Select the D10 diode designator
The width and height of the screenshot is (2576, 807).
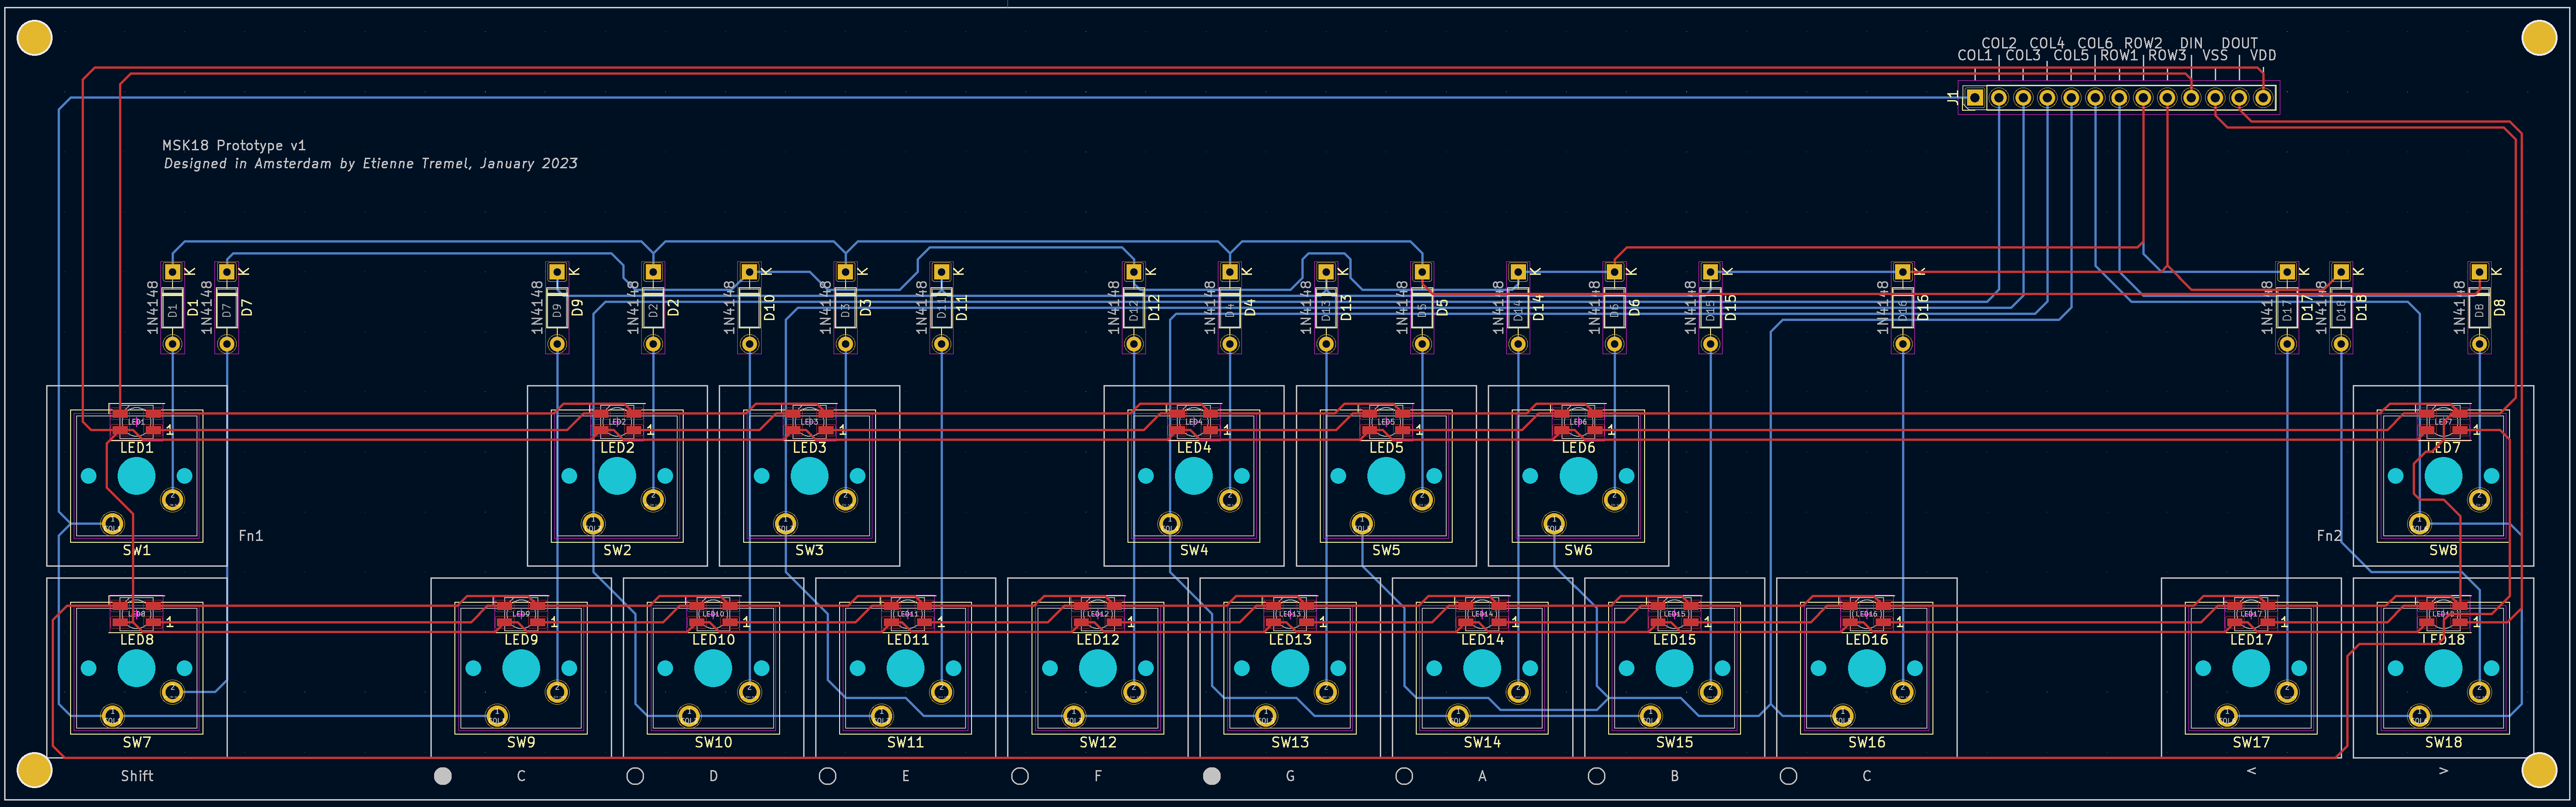coord(769,307)
